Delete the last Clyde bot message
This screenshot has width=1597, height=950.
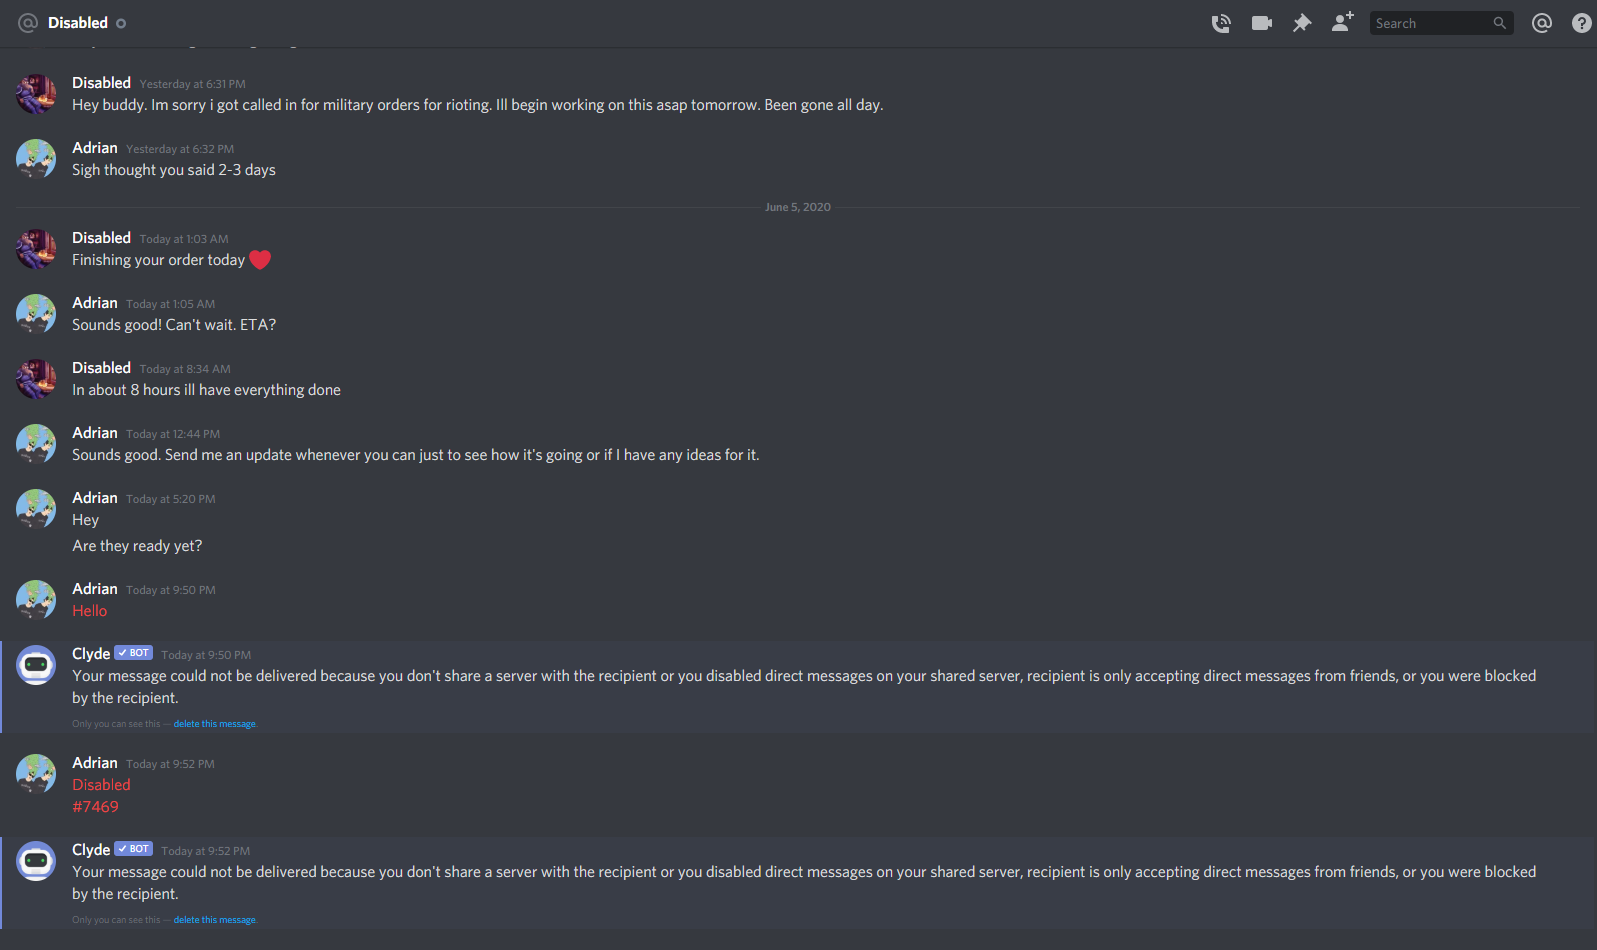pos(215,920)
